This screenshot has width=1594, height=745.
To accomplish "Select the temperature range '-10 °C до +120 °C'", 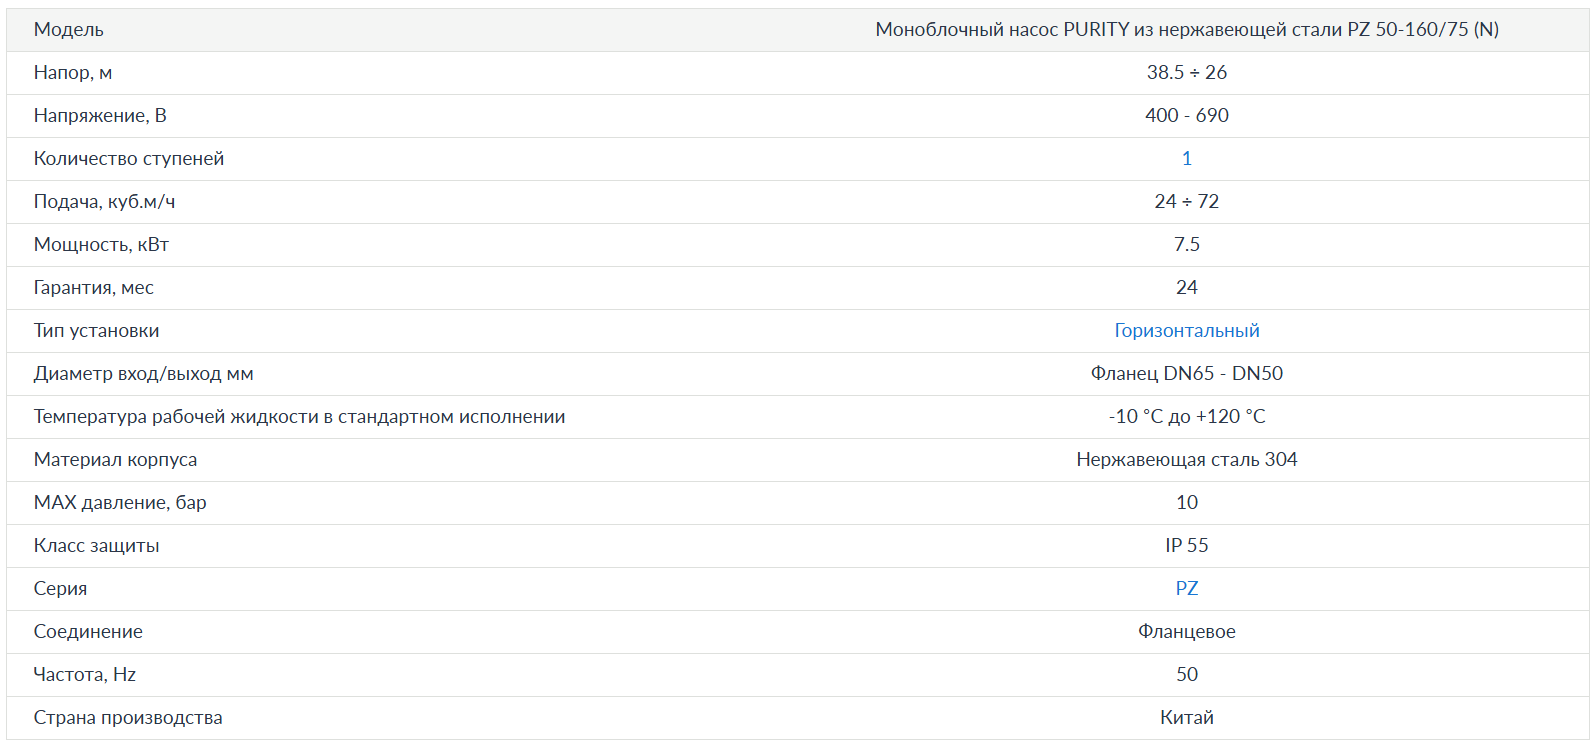I will pyautogui.click(x=1186, y=416).
